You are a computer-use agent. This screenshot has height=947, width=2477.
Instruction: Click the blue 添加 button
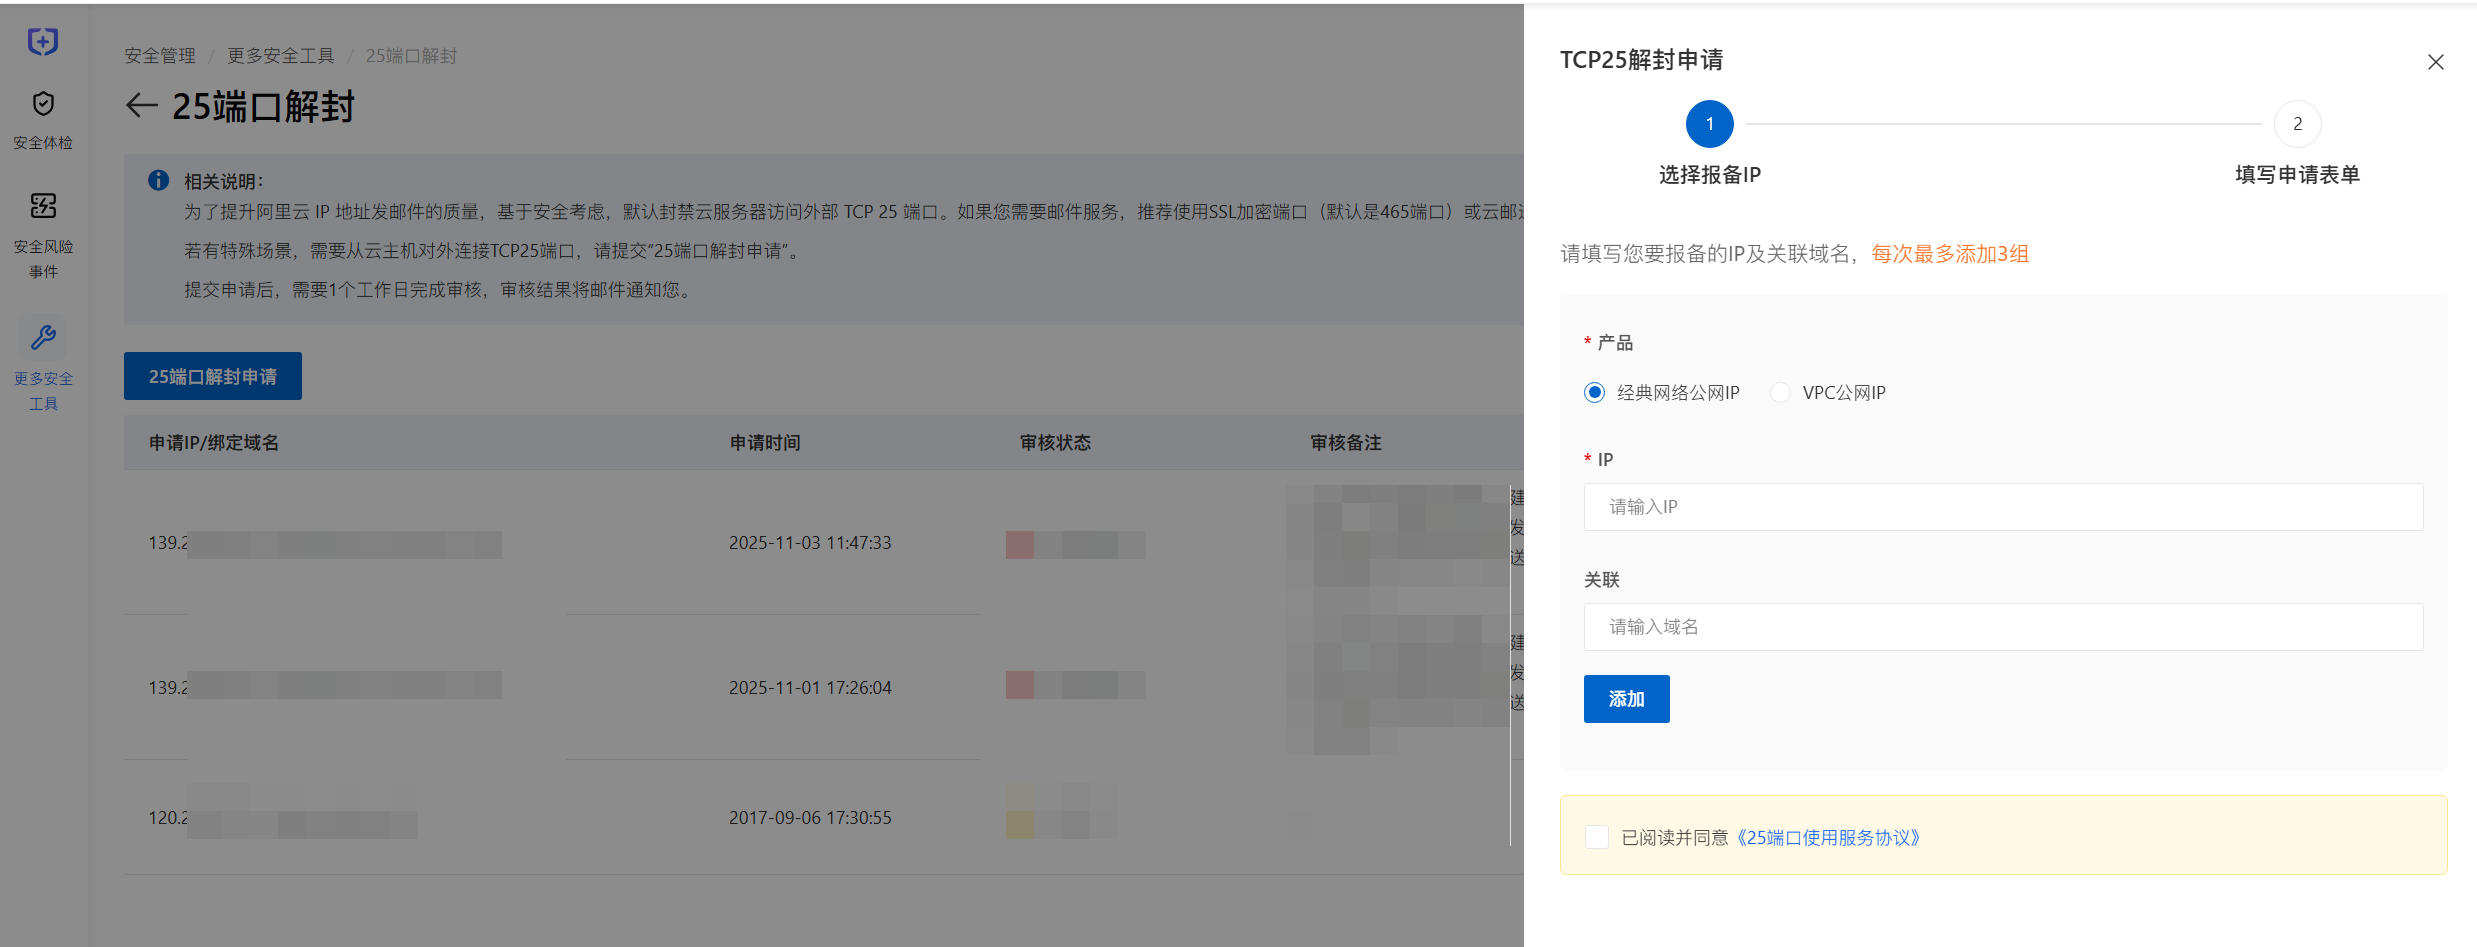pos(1626,699)
